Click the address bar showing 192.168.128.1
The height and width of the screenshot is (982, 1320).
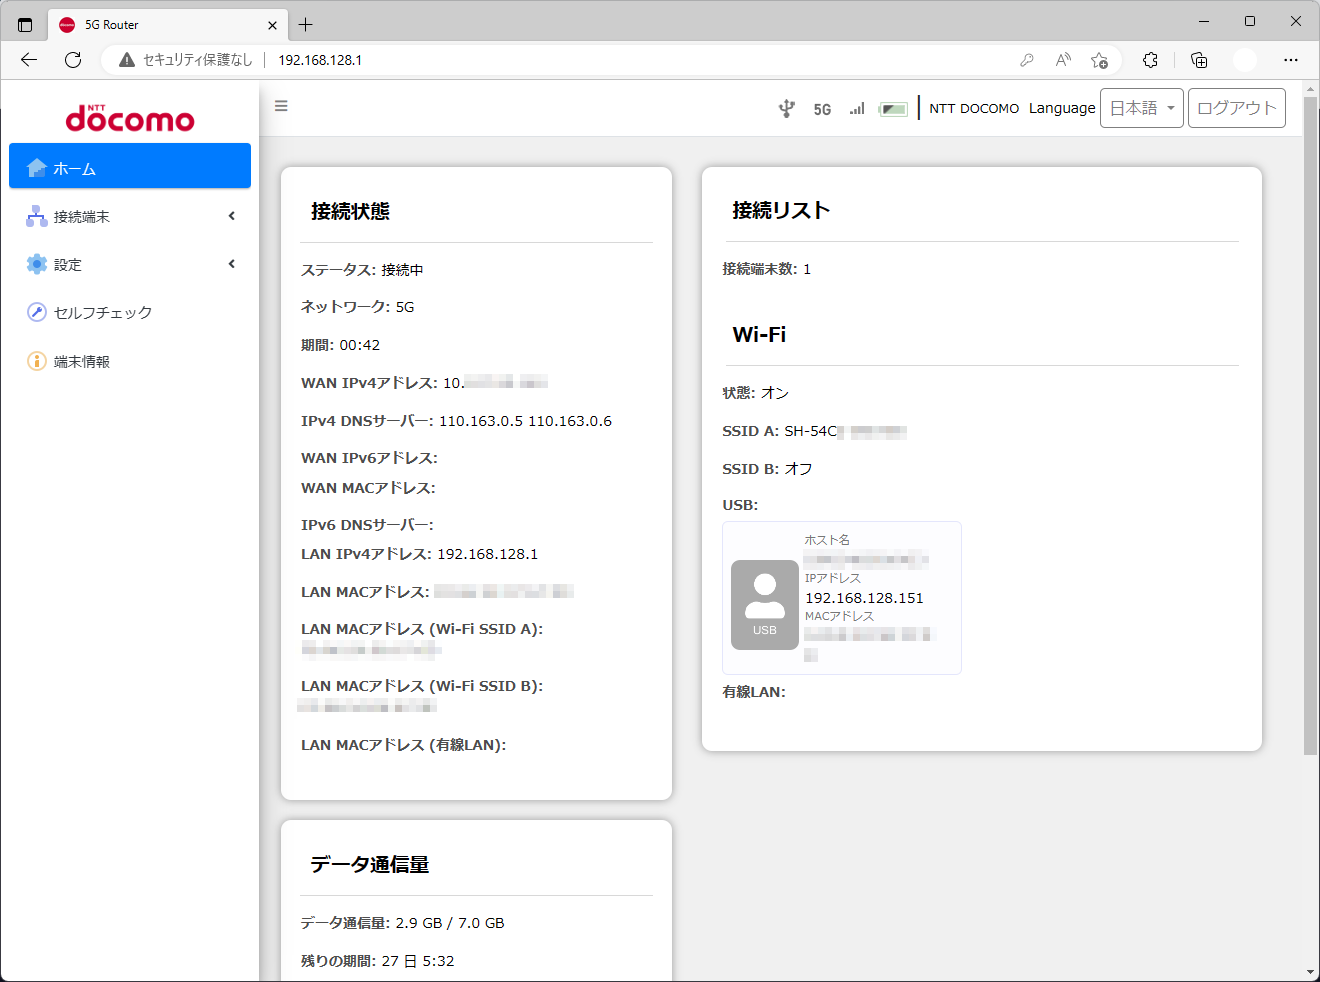pos(320,60)
